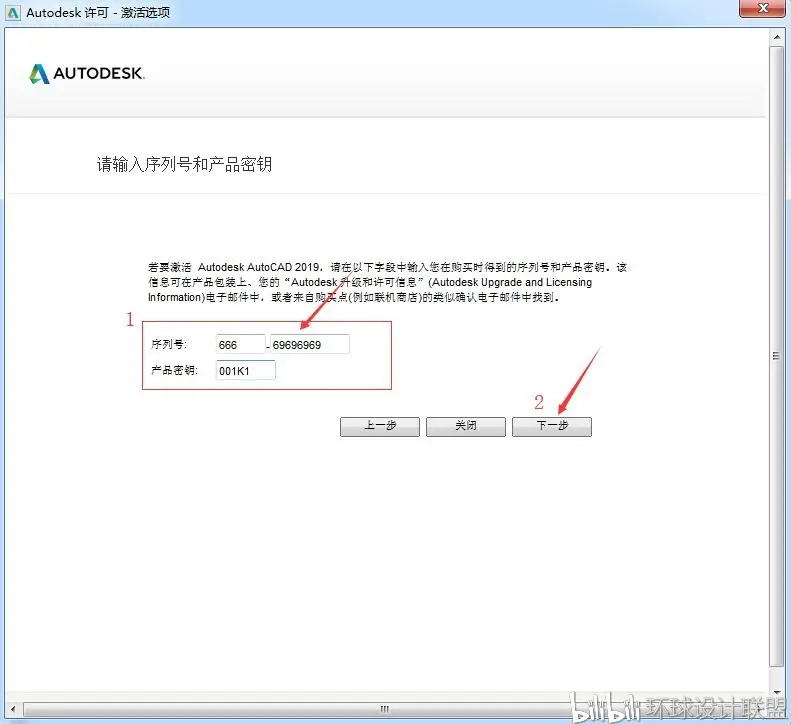Image resolution: width=791 pixels, height=724 pixels.
Task: Click heading 请输入序列号和产品密钥
Action: (184, 164)
